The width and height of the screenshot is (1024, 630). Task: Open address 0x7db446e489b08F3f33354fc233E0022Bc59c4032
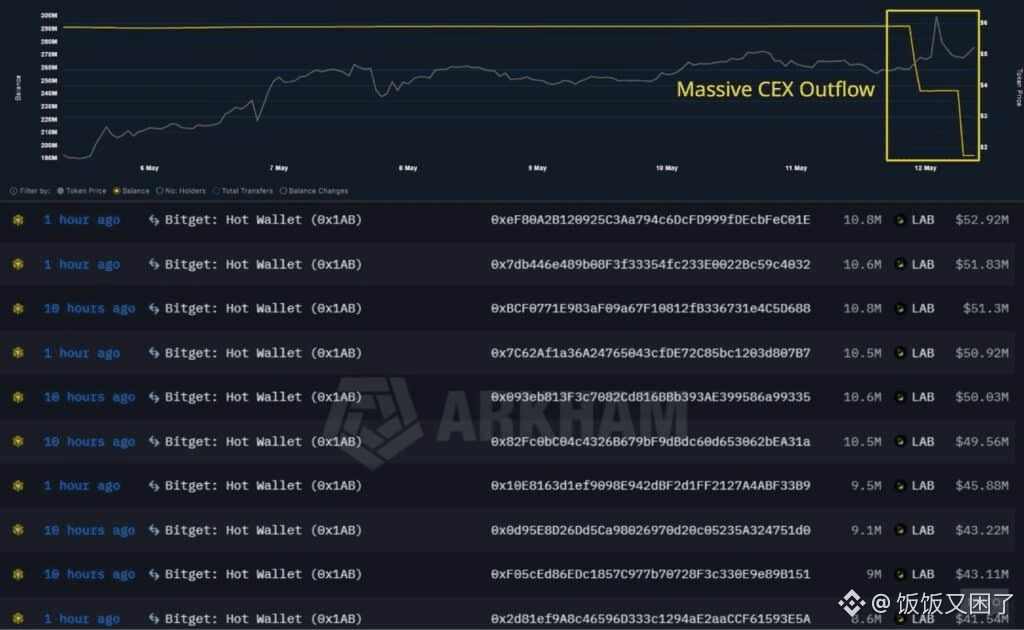click(x=650, y=264)
